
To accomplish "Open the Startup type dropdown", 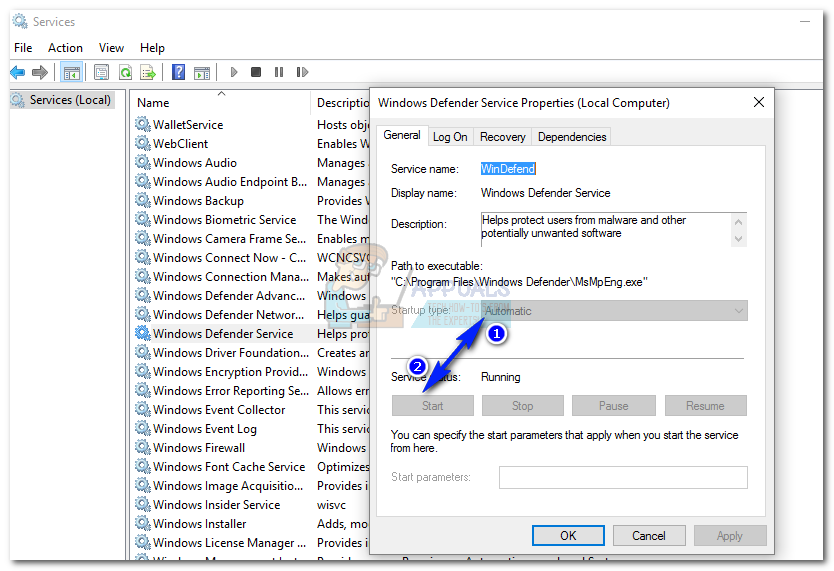I will point(614,311).
